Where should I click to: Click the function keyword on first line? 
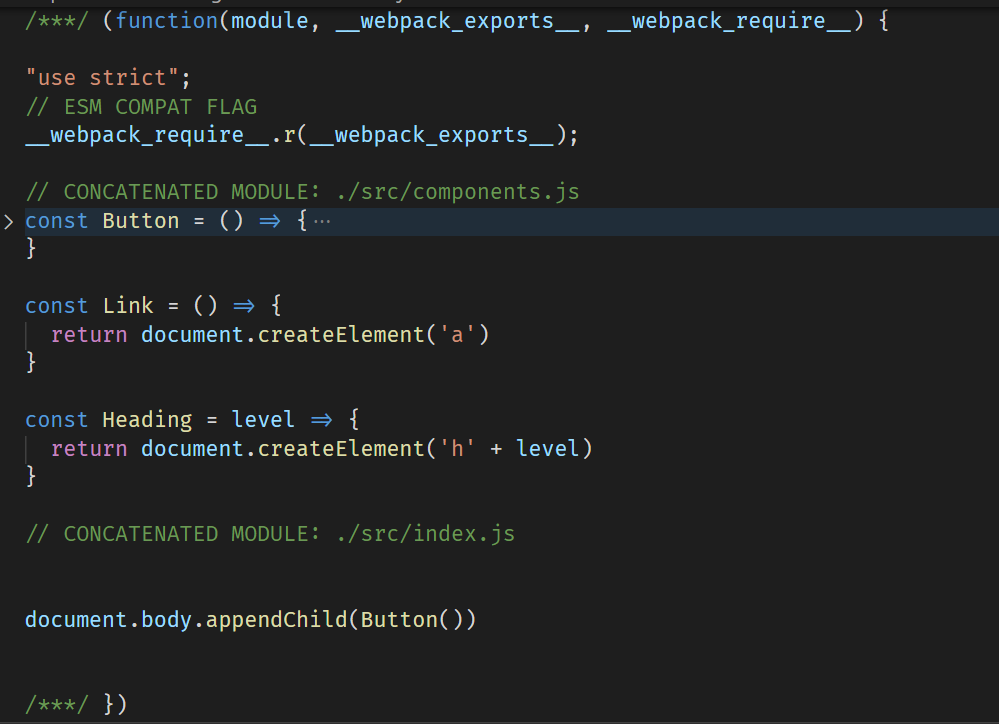(167, 21)
